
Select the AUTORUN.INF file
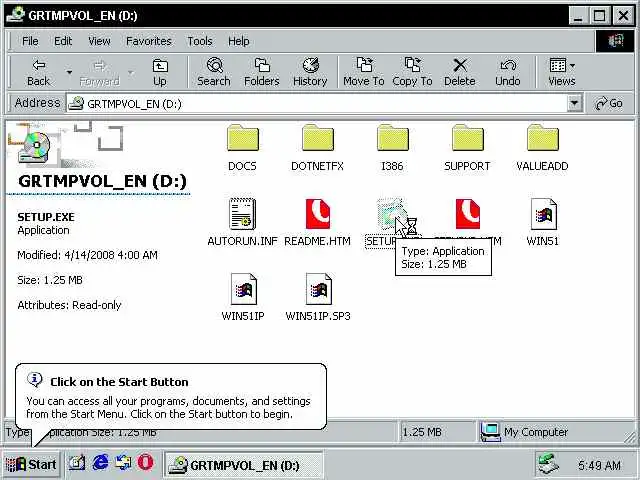(242, 222)
